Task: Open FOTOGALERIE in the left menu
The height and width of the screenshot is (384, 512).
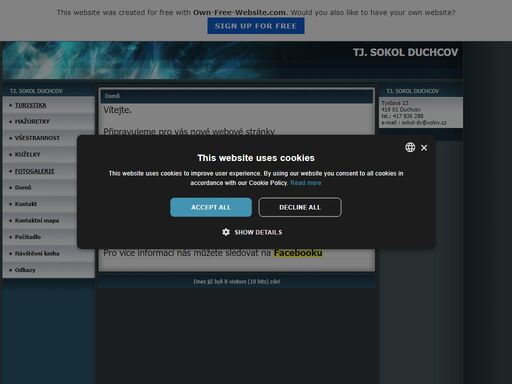Action: [34, 171]
